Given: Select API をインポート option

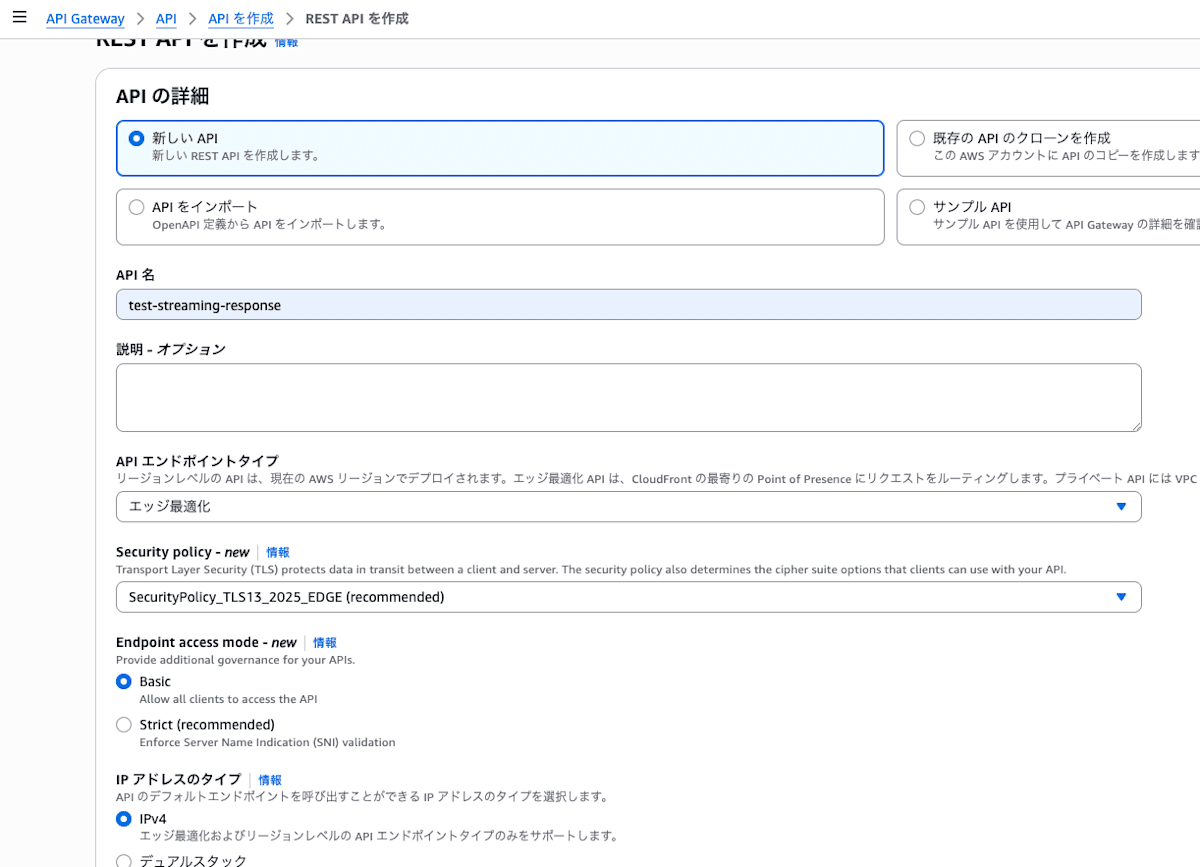Looking at the screenshot, I should (136, 207).
